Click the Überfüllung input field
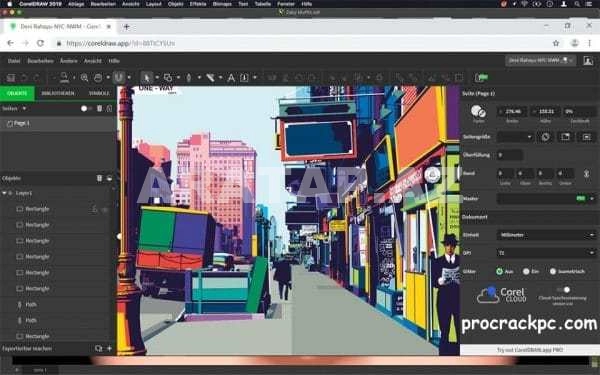This screenshot has width=600, height=375. [510, 155]
